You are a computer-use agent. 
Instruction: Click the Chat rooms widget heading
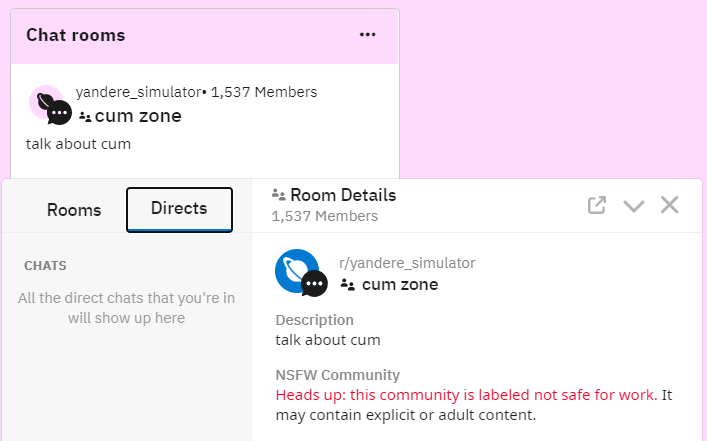pyautogui.click(x=76, y=35)
